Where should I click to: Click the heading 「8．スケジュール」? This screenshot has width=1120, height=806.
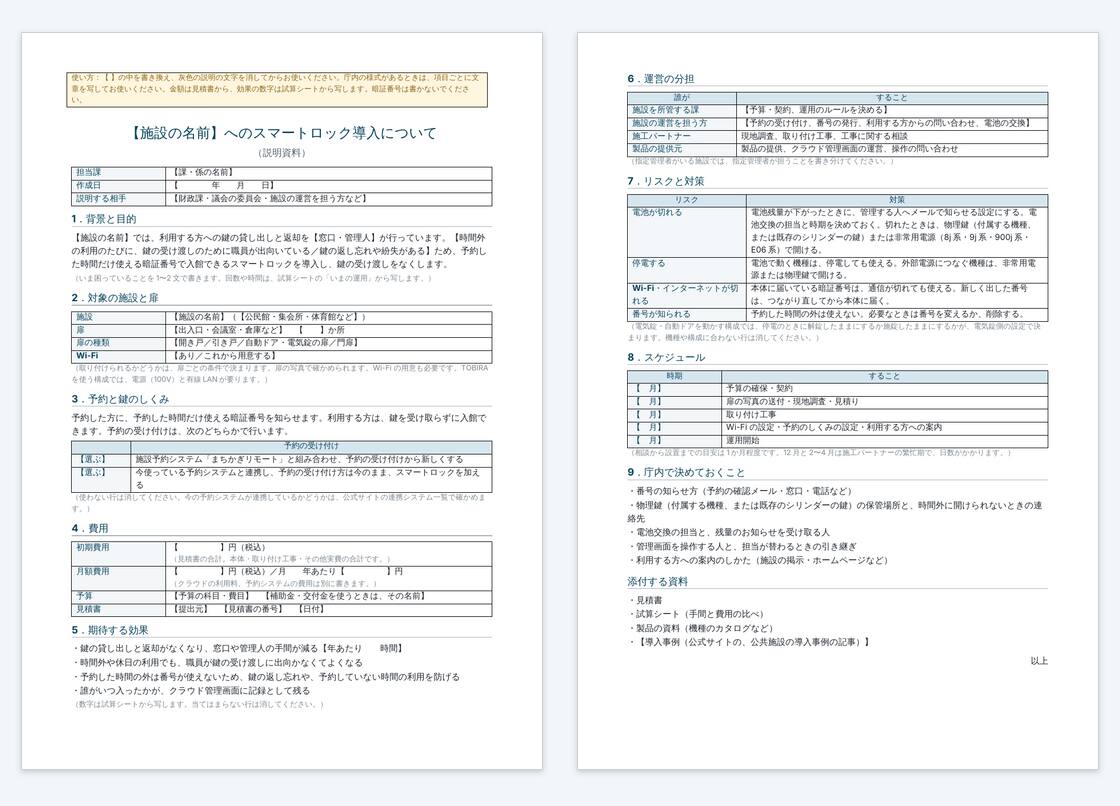(666, 357)
